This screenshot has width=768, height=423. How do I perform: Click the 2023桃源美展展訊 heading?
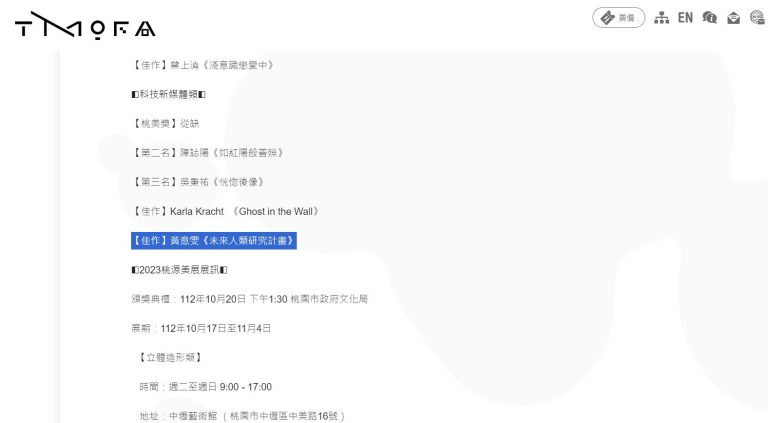click(x=179, y=270)
